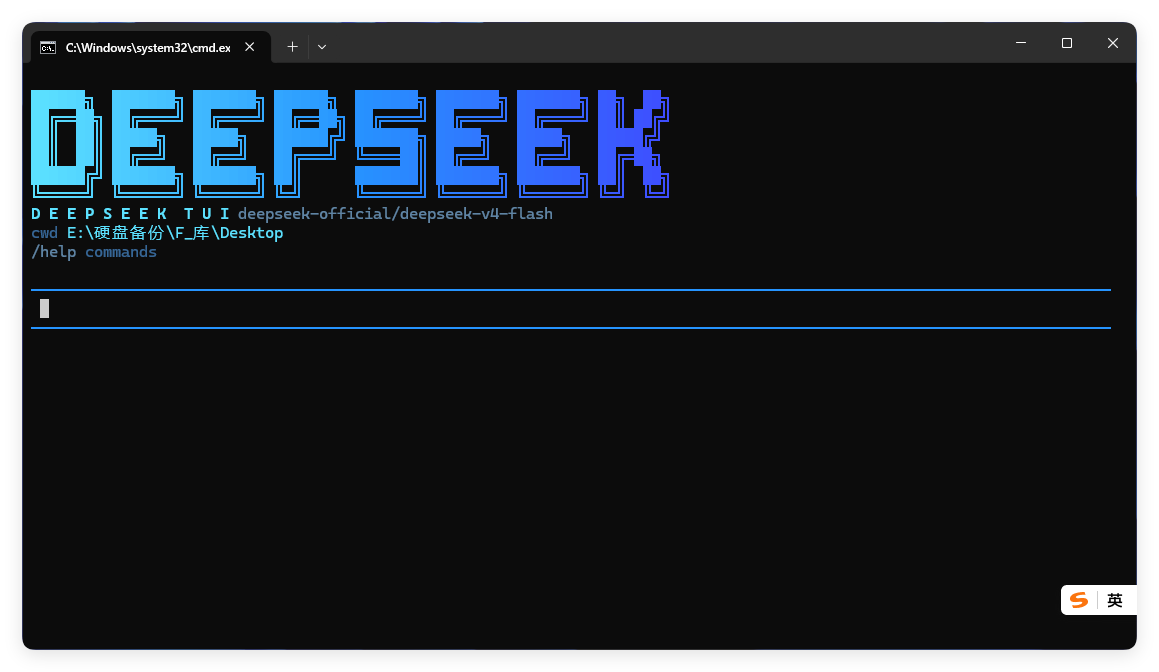Open a new terminal tab

coord(292,47)
